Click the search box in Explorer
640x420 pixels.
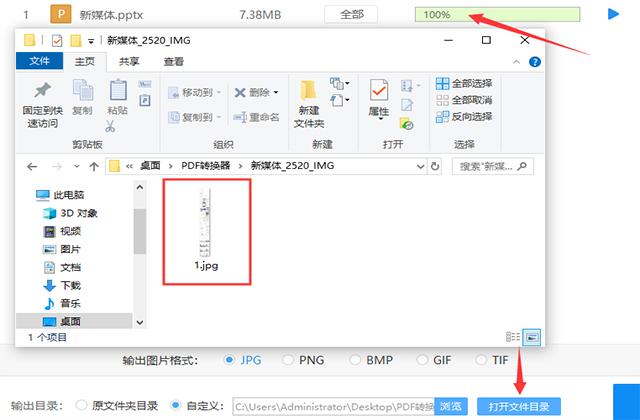(x=493, y=166)
